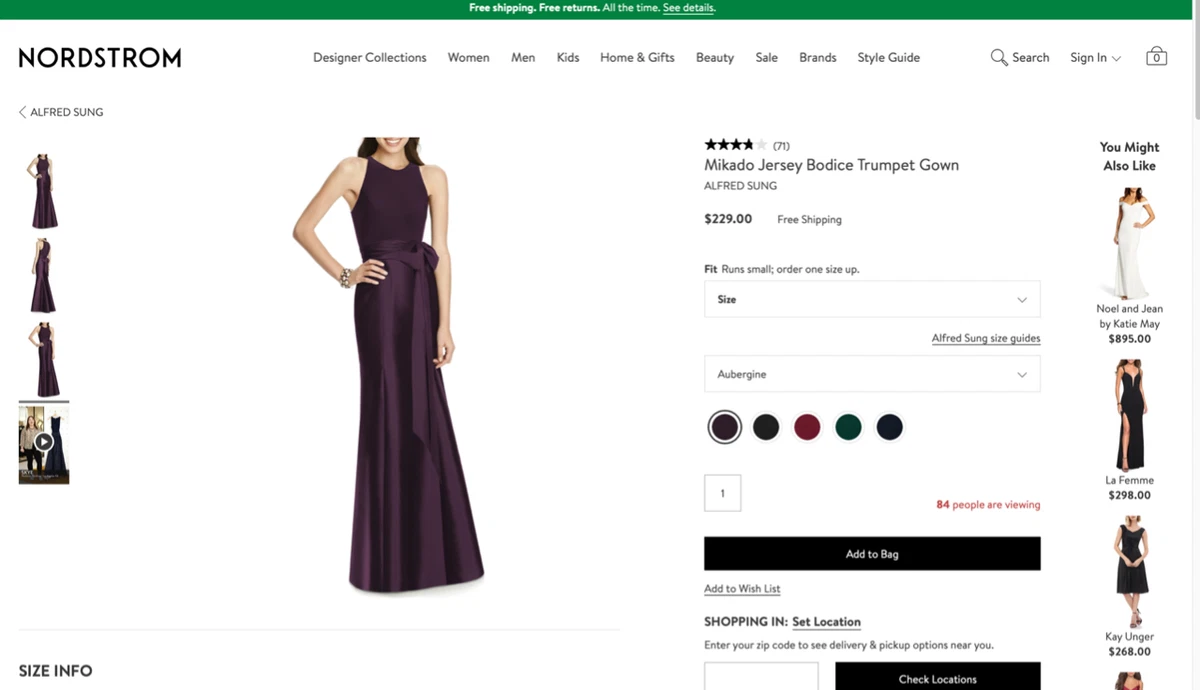Open the Sale menu
The width and height of the screenshot is (1200, 690).
coord(767,57)
